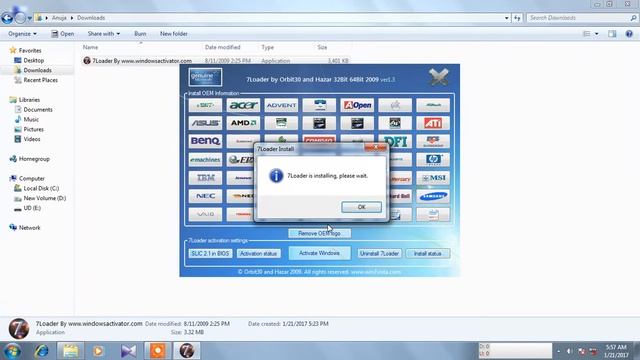Select the 7Loader By www.windowsactivator.com file
Image resolution: width=640 pixels, height=360 pixels.
point(142,61)
